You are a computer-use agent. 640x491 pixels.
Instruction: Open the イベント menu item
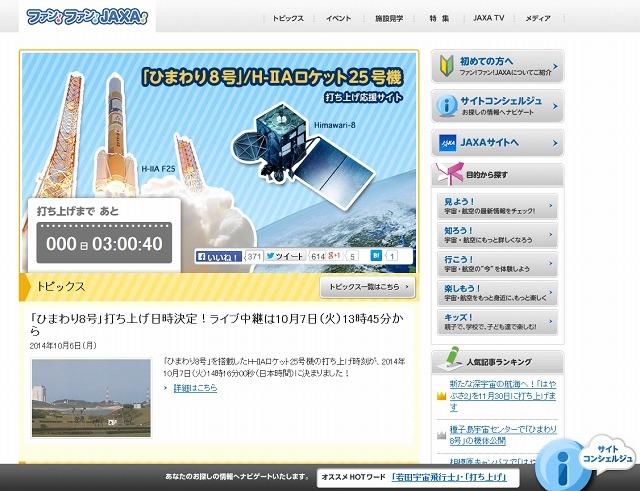(338, 18)
